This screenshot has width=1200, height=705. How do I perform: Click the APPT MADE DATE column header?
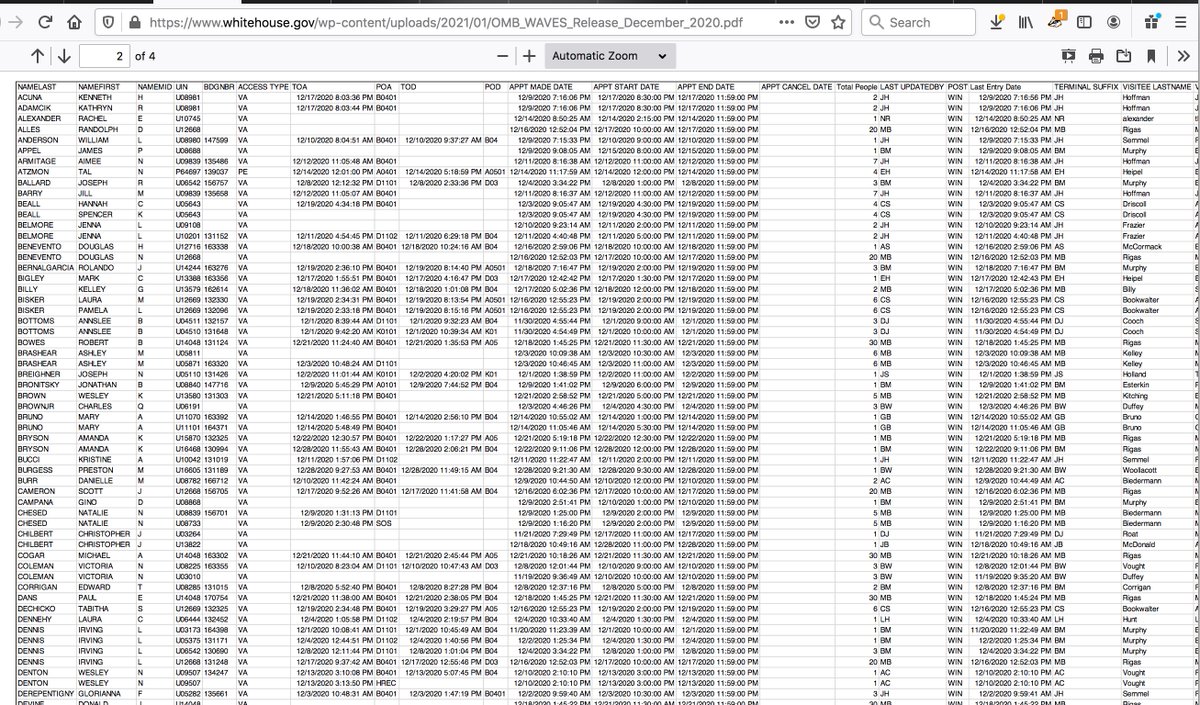click(541, 87)
